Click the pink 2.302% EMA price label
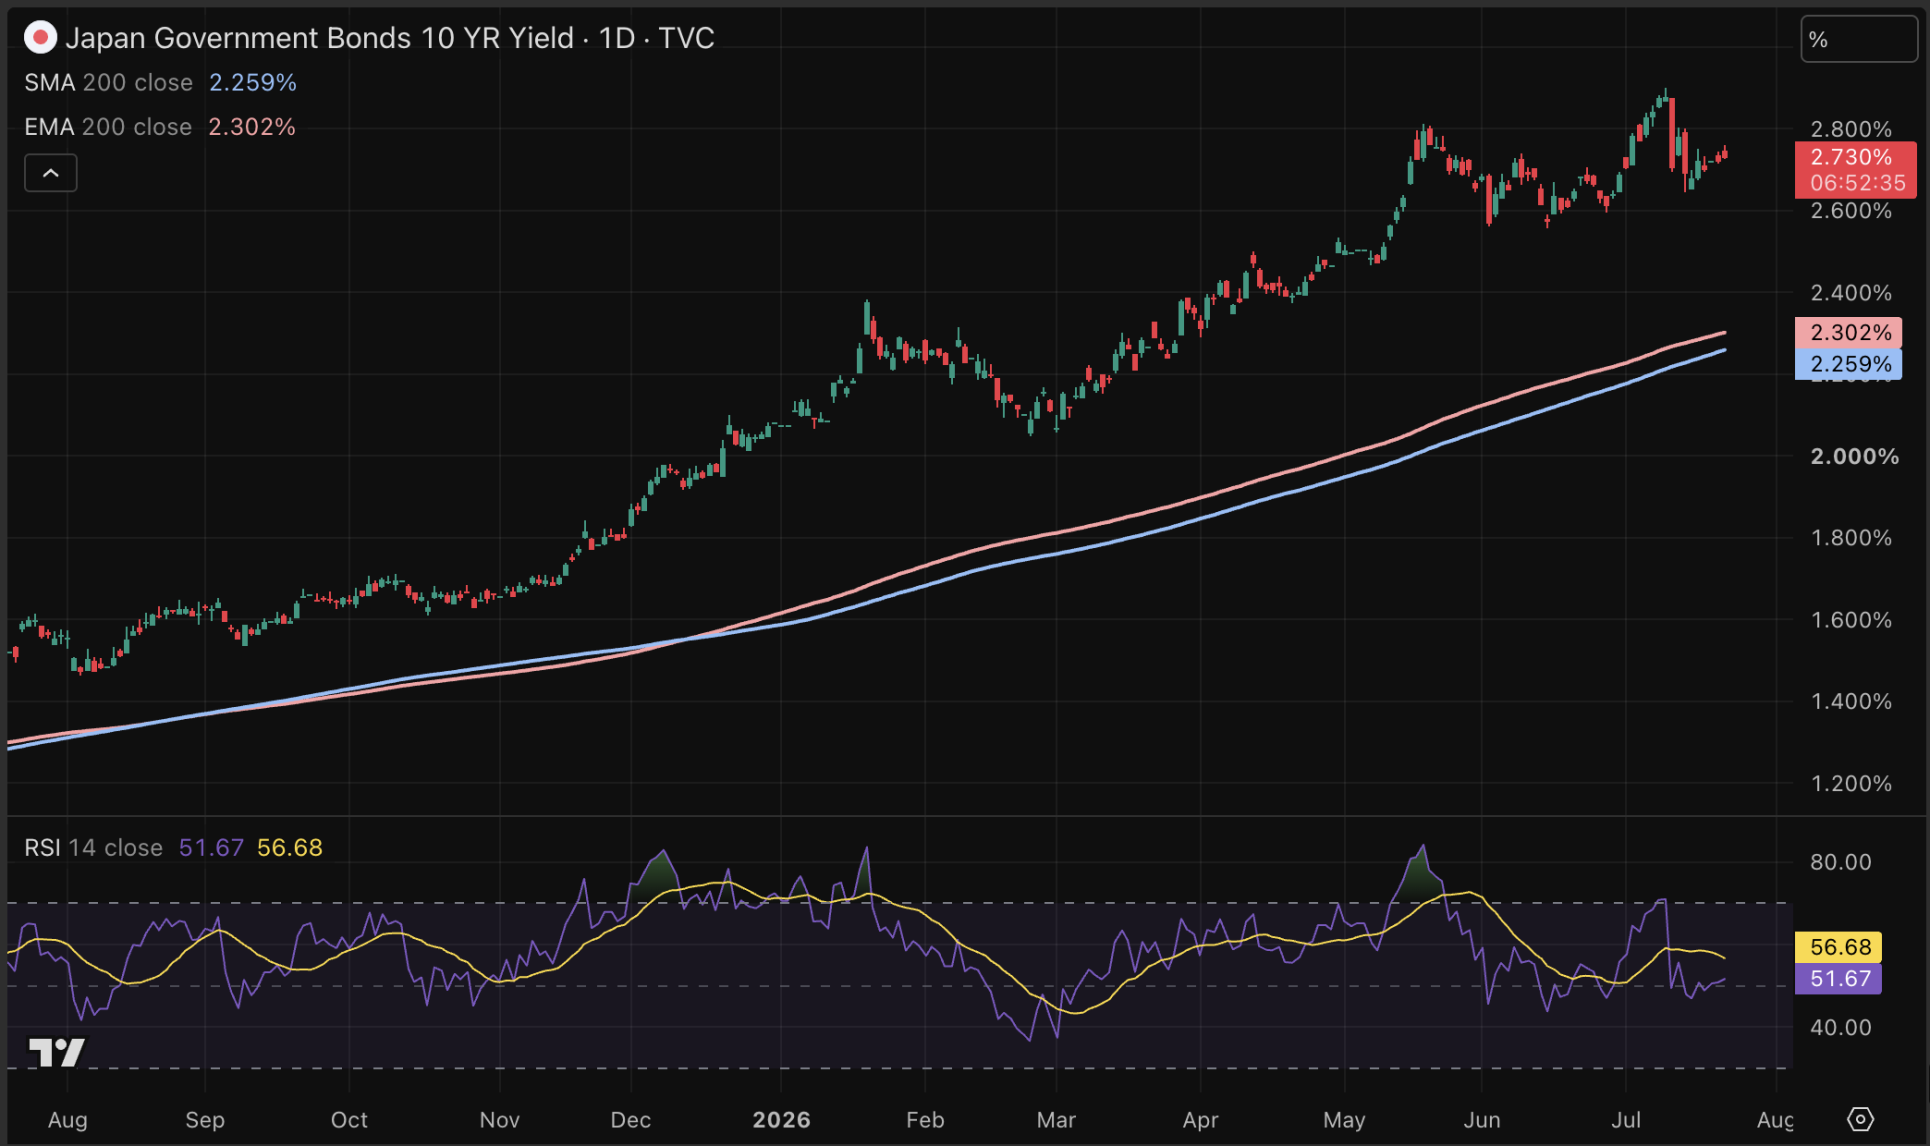 click(1849, 332)
